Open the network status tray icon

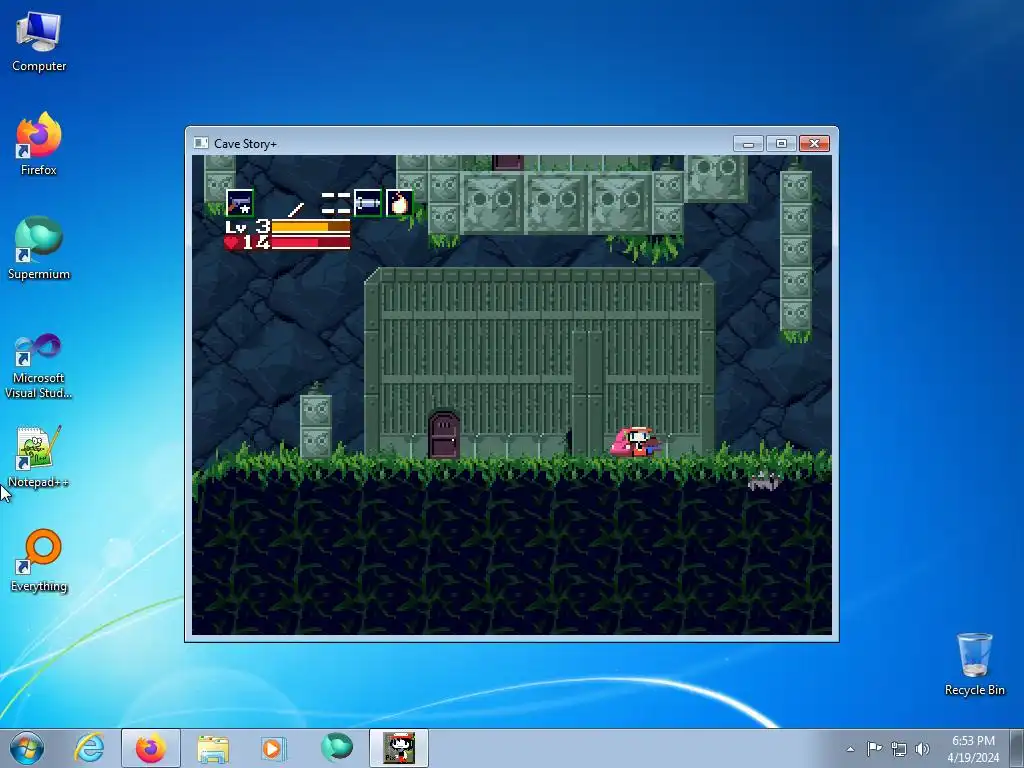(899, 749)
